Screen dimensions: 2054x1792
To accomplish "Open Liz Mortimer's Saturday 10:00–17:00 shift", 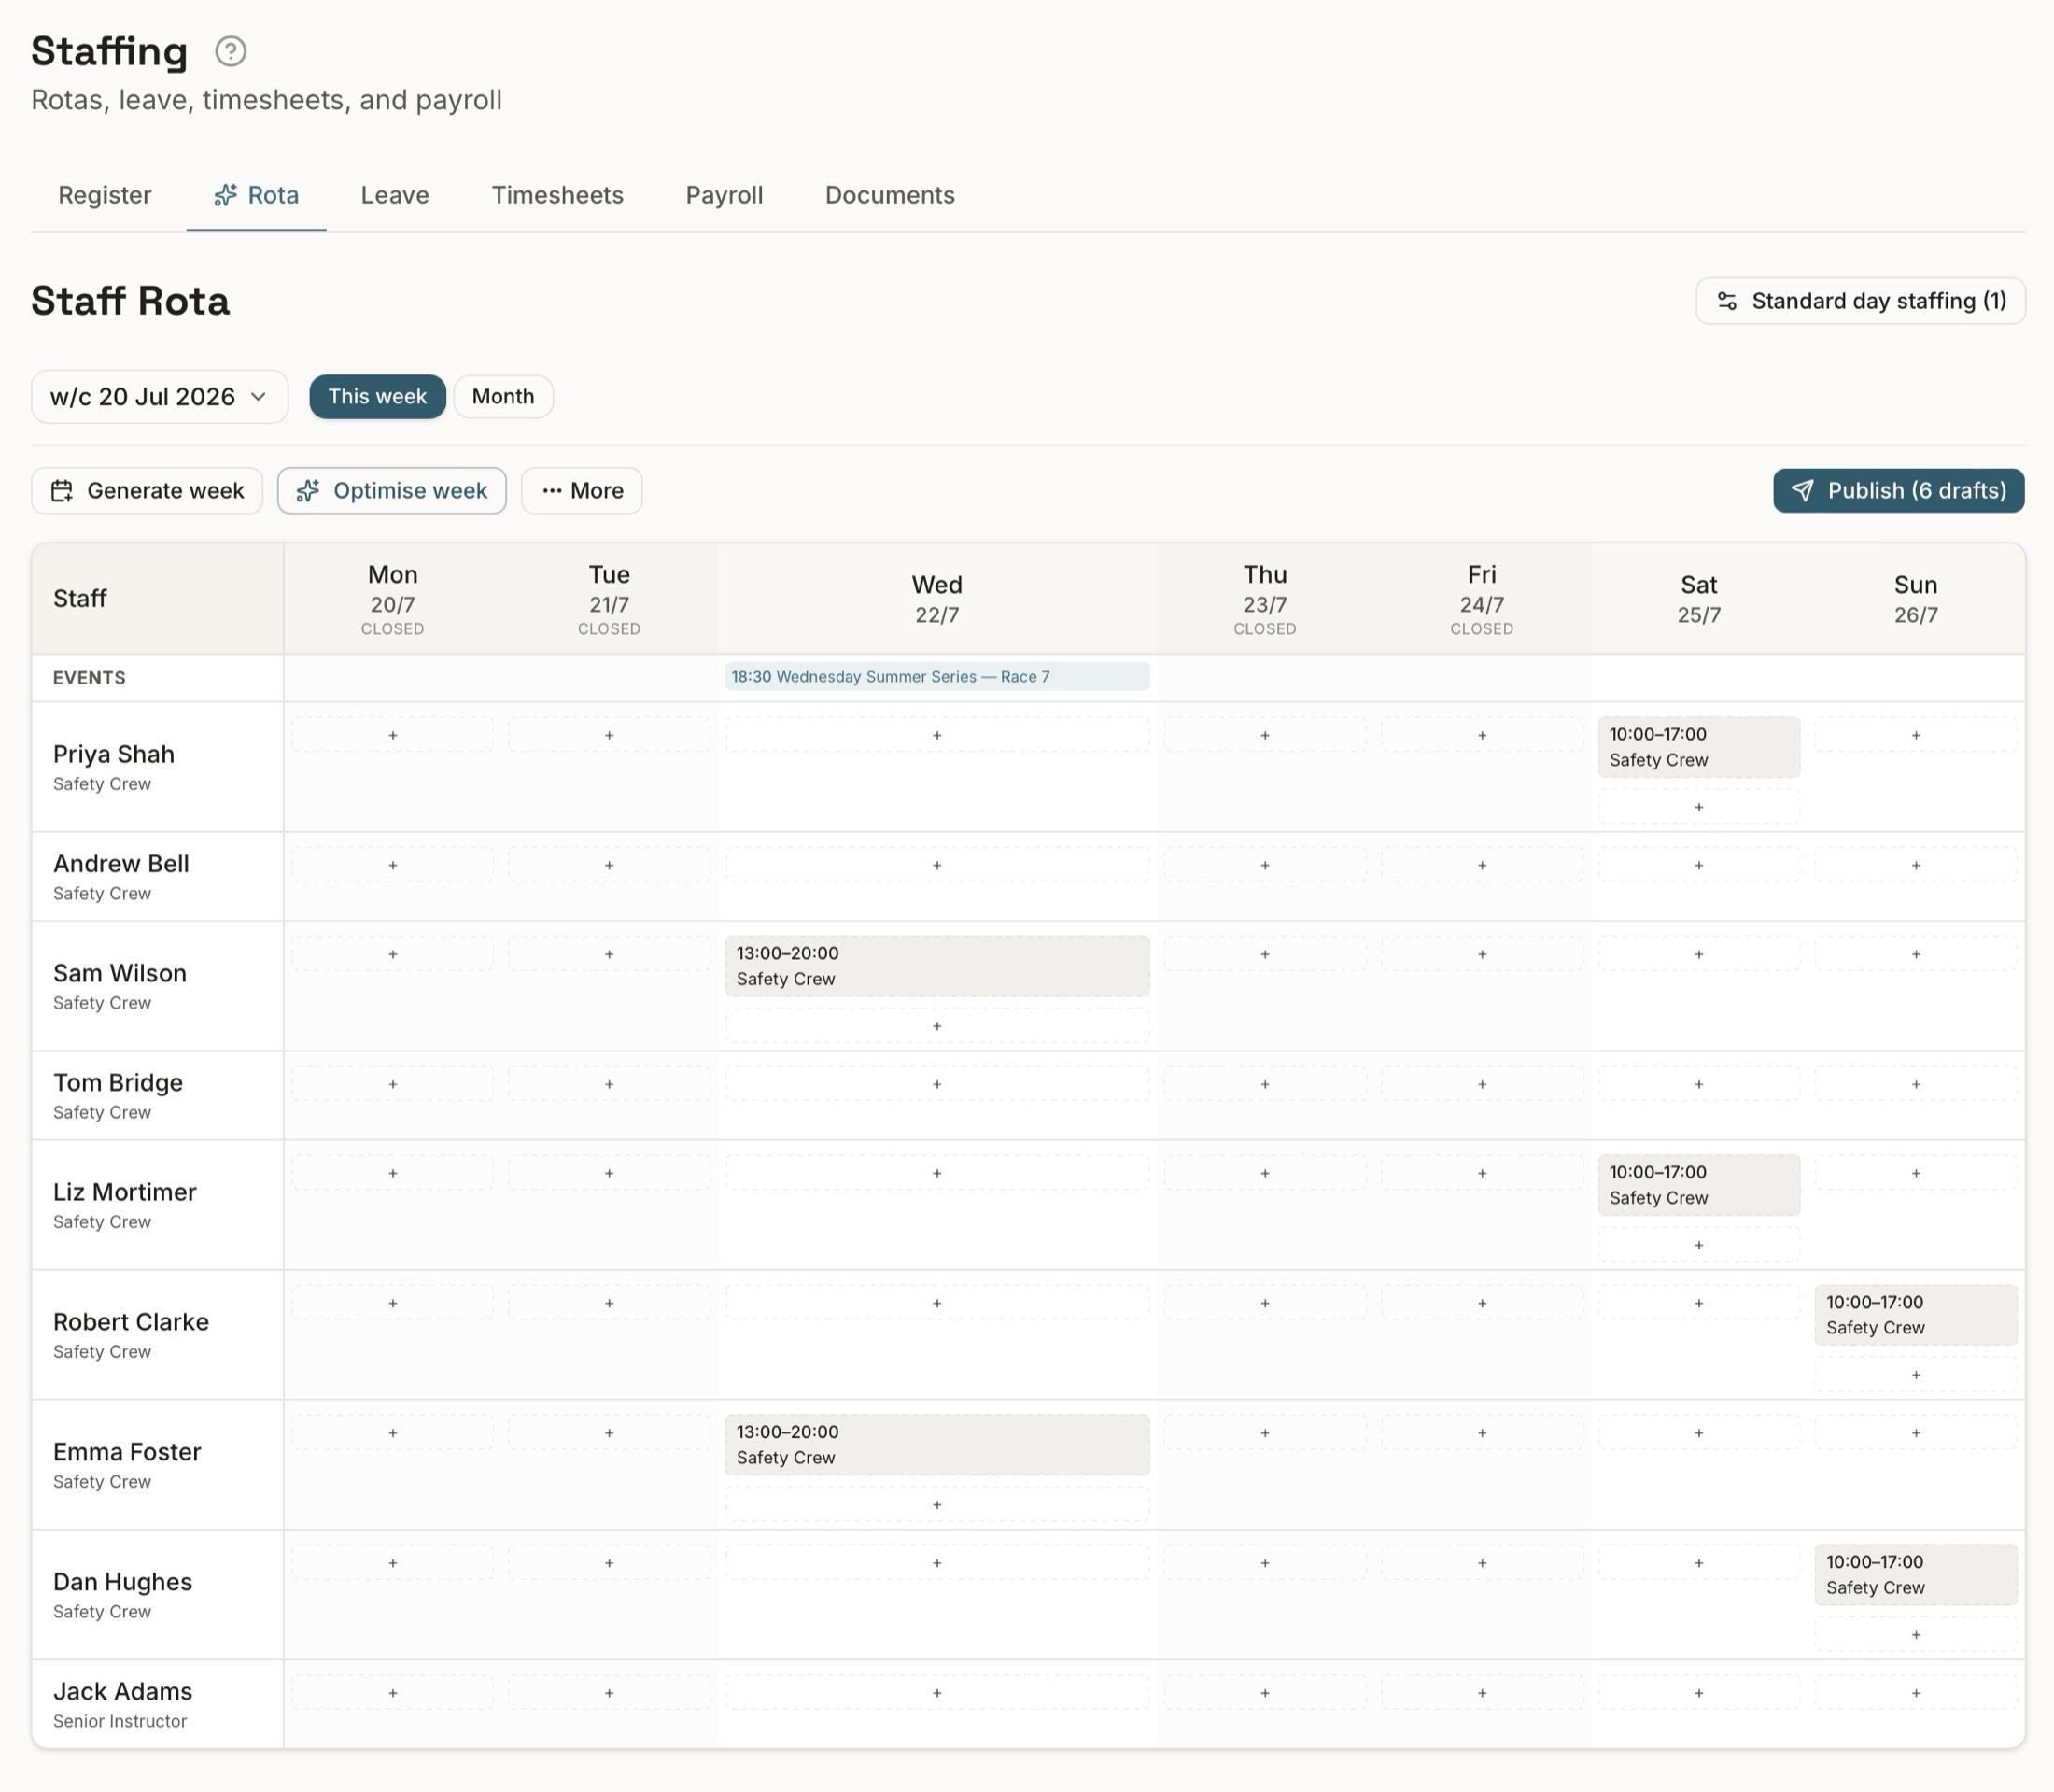I will (x=1698, y=1185).
